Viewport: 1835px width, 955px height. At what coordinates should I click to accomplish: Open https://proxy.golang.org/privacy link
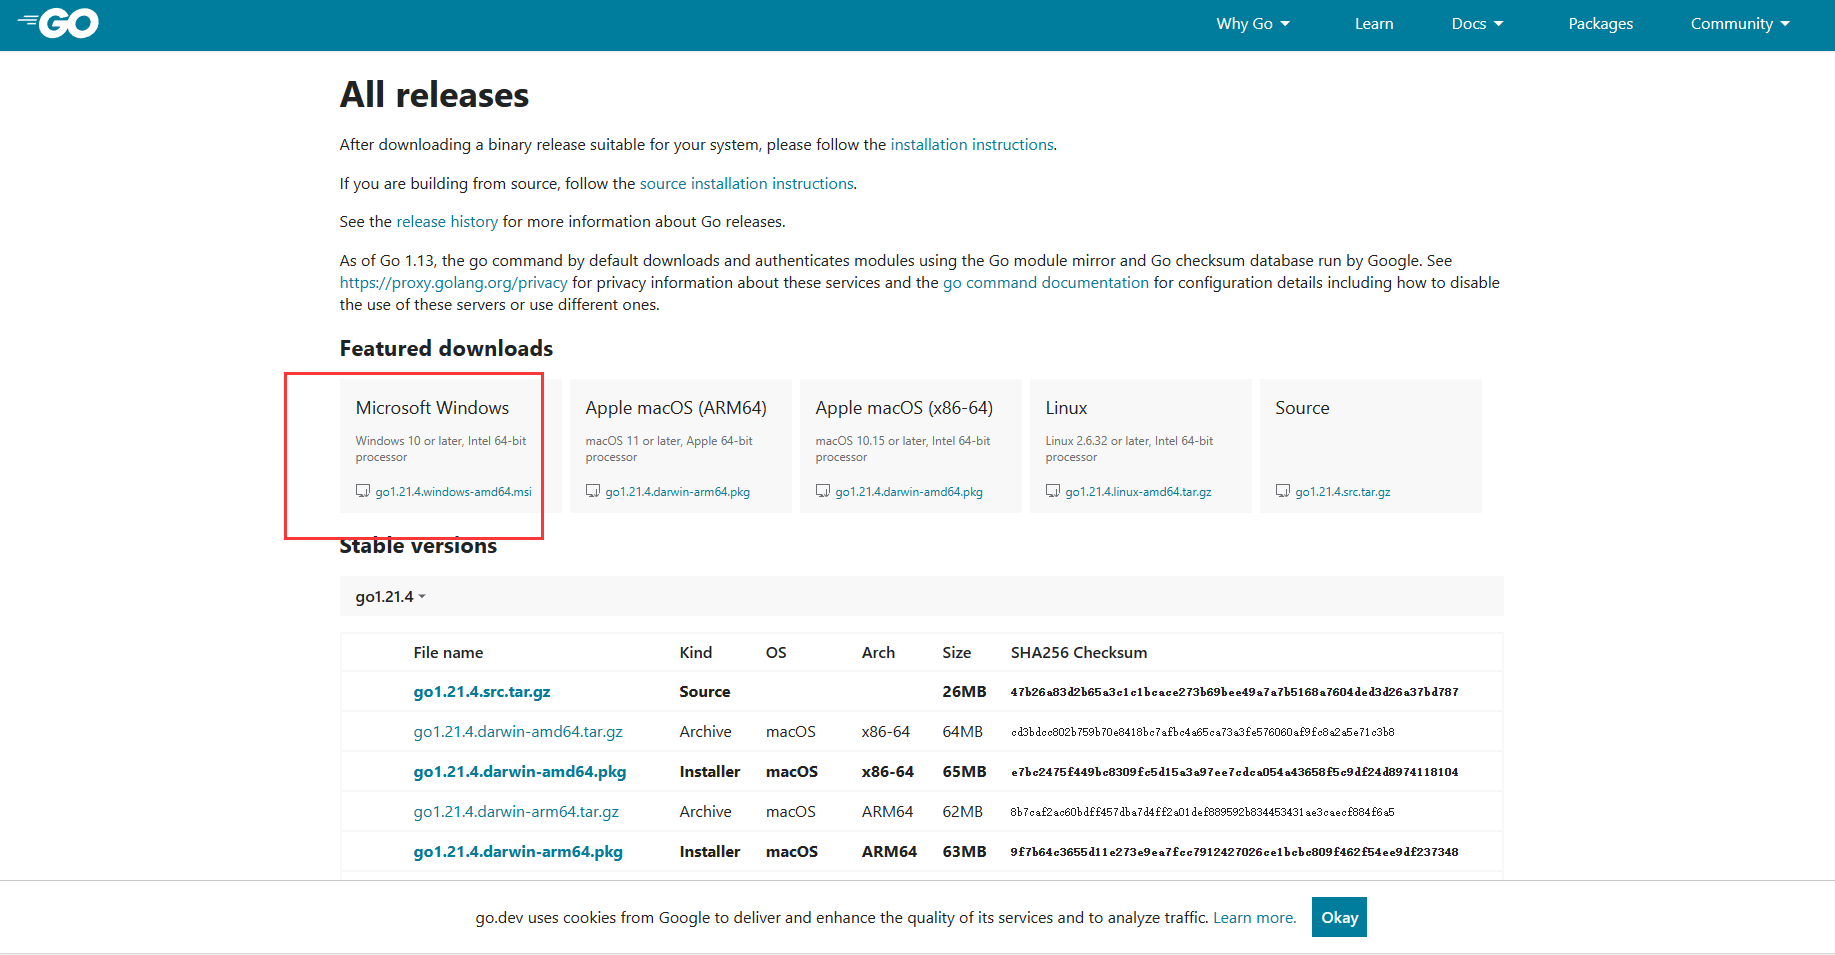(x=454, y=283)
